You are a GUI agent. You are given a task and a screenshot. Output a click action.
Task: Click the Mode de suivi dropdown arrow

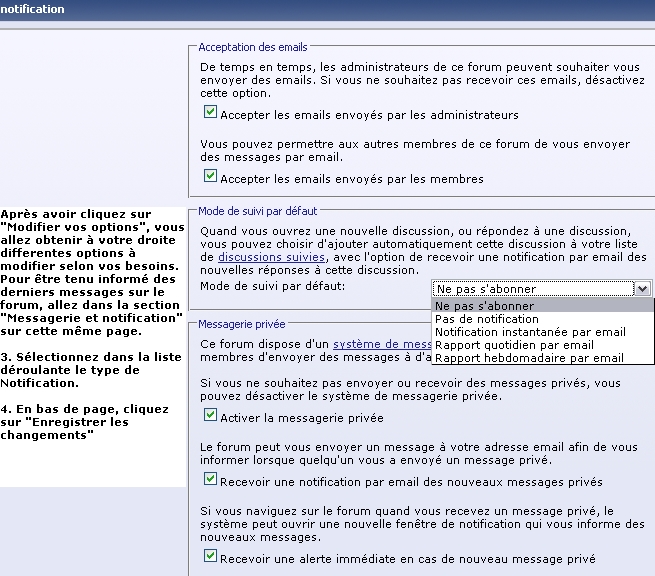641,288
